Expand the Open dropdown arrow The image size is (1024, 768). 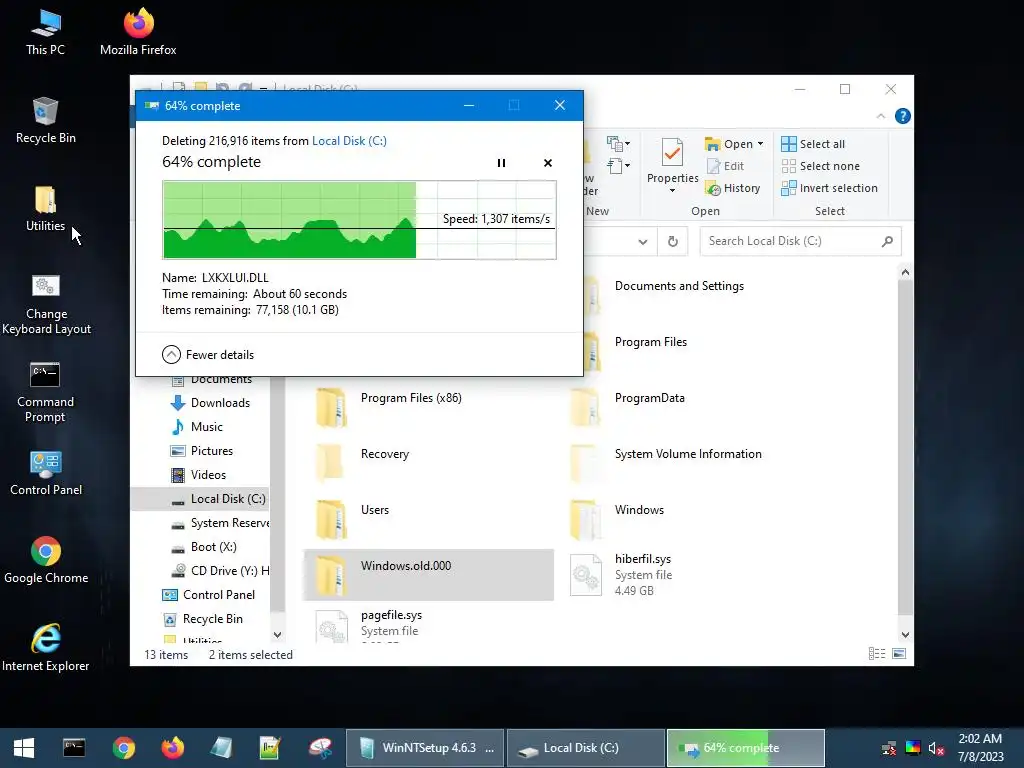pyautogui.click(x=760, y=144)
